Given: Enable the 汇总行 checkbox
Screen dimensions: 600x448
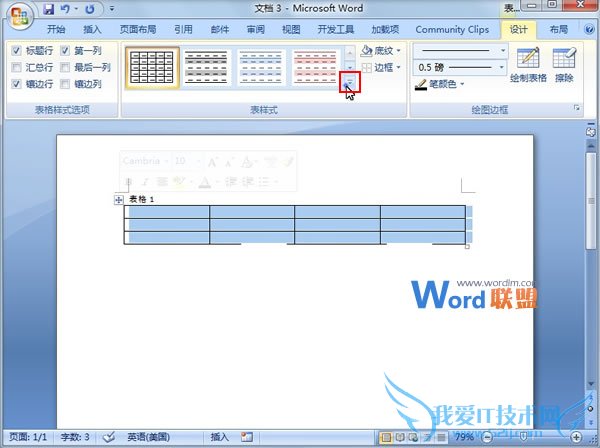Looking at the screenshot, I should [16, 68].
